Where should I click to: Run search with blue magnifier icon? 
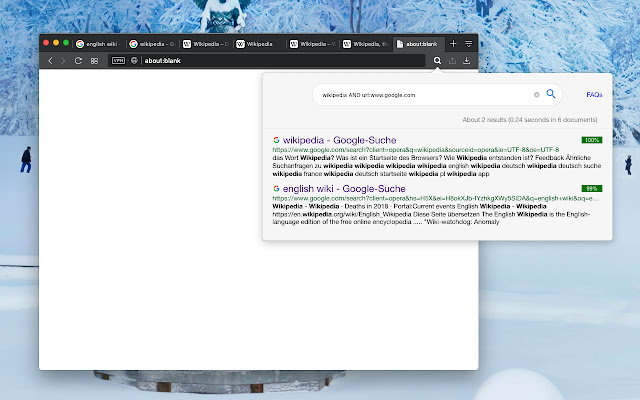(551, 94)
